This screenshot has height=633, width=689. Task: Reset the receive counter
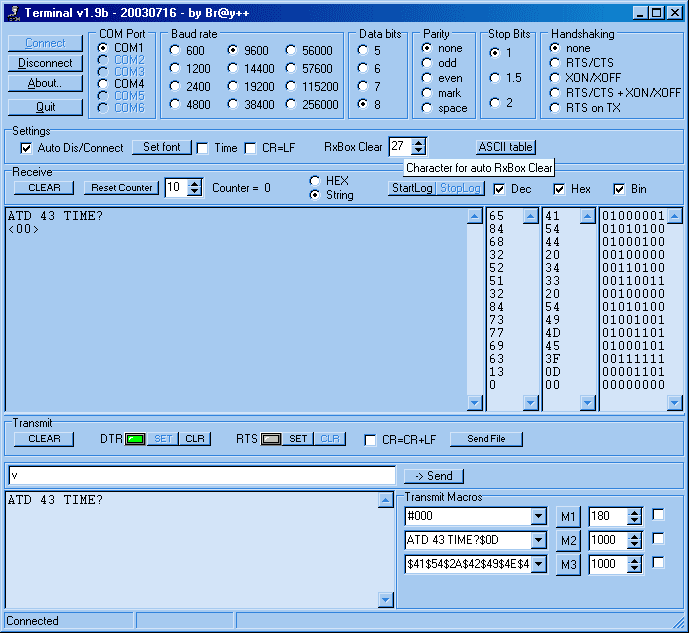click(121, 188)
